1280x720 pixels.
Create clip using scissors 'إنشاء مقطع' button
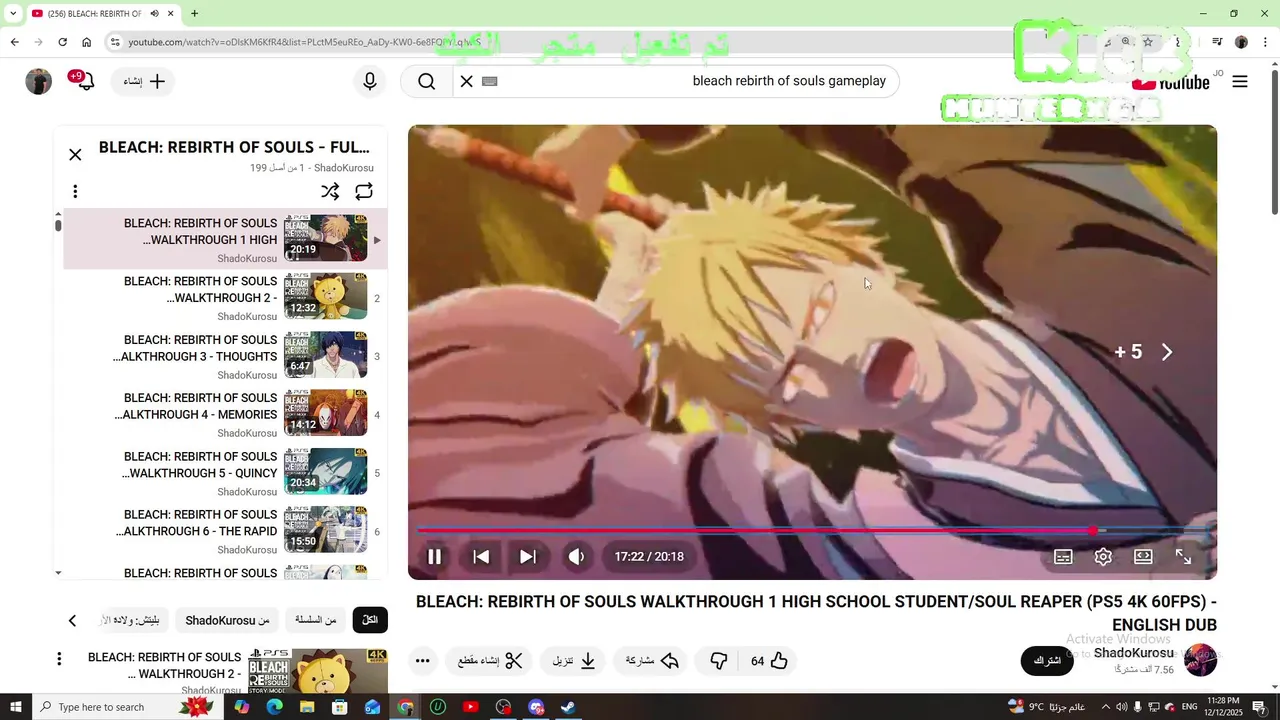tap(490, 661)
